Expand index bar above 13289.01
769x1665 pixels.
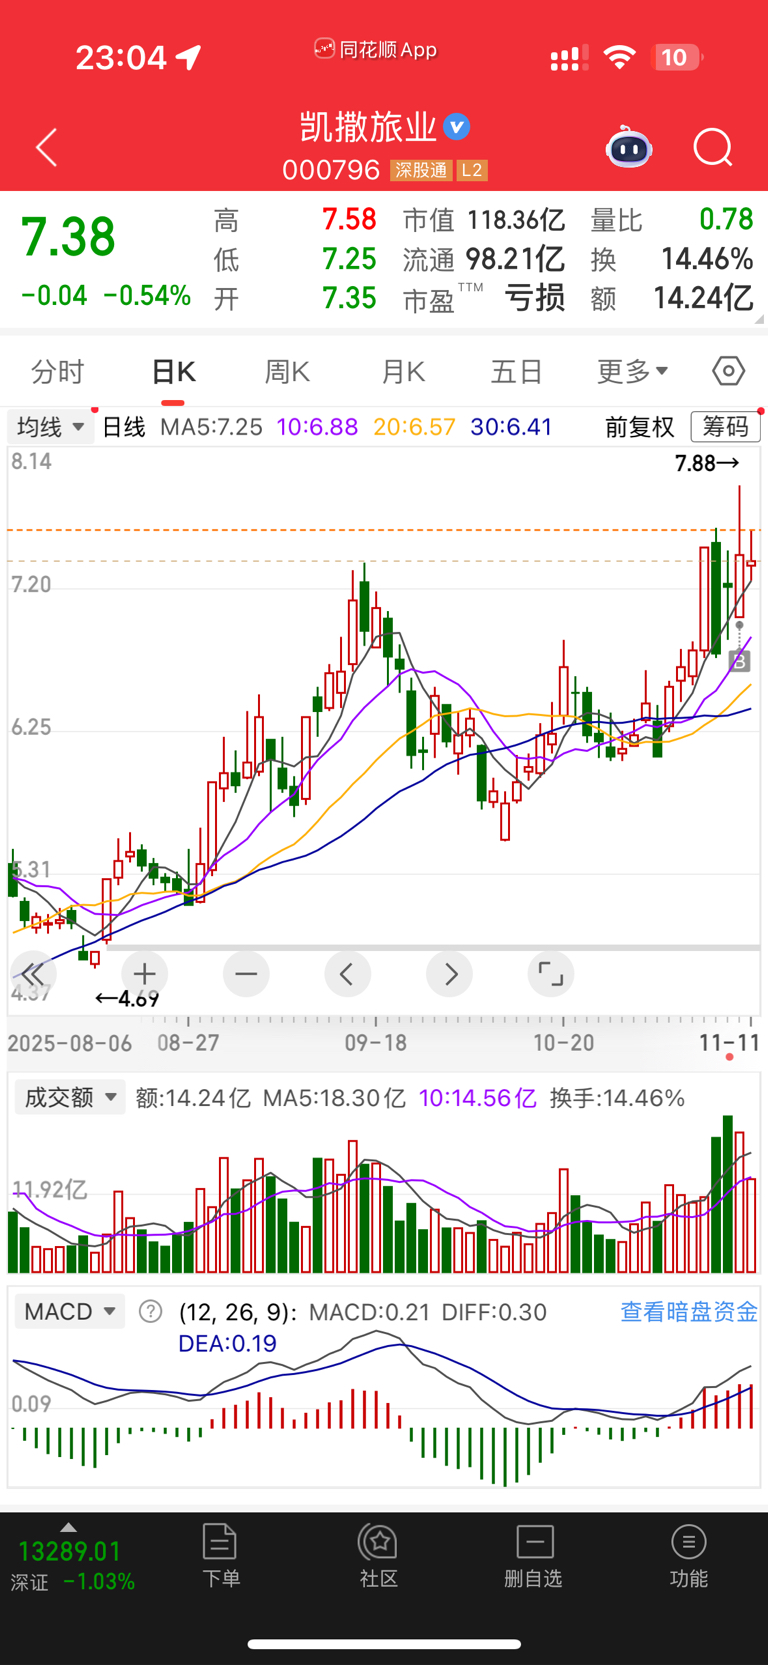coord(68,1527)
